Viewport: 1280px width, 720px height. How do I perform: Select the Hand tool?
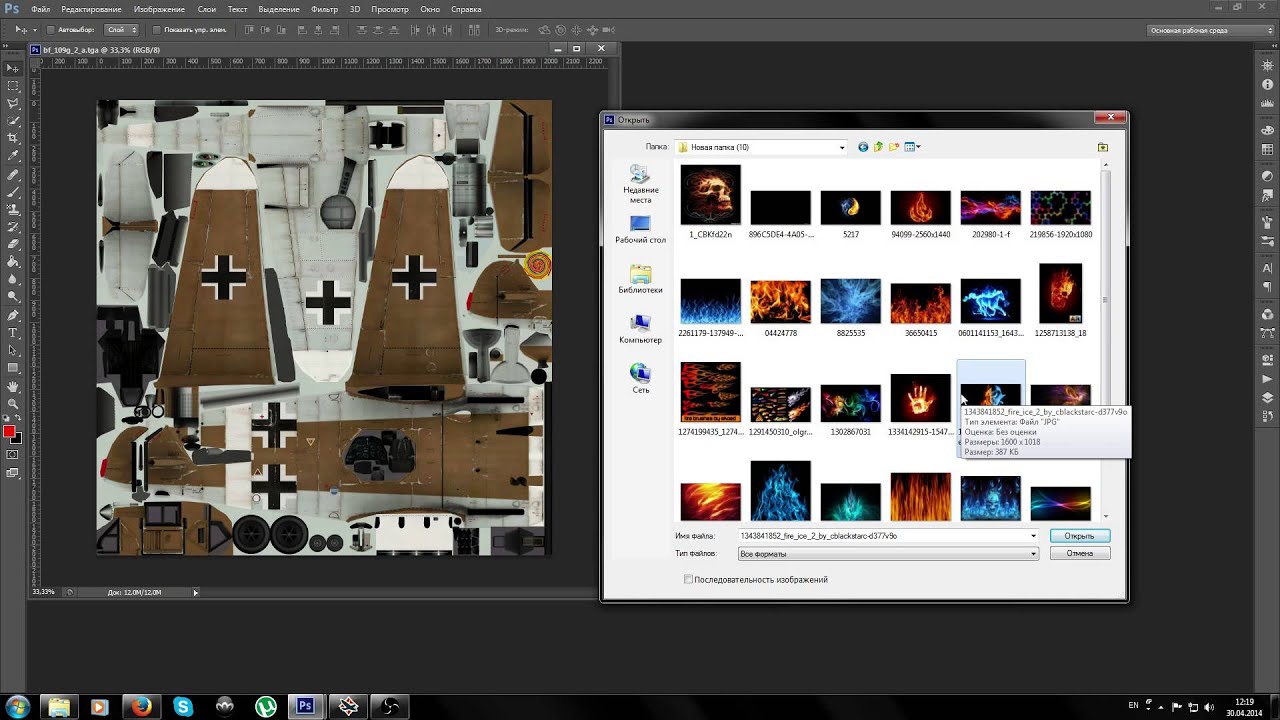pos(13,386)
